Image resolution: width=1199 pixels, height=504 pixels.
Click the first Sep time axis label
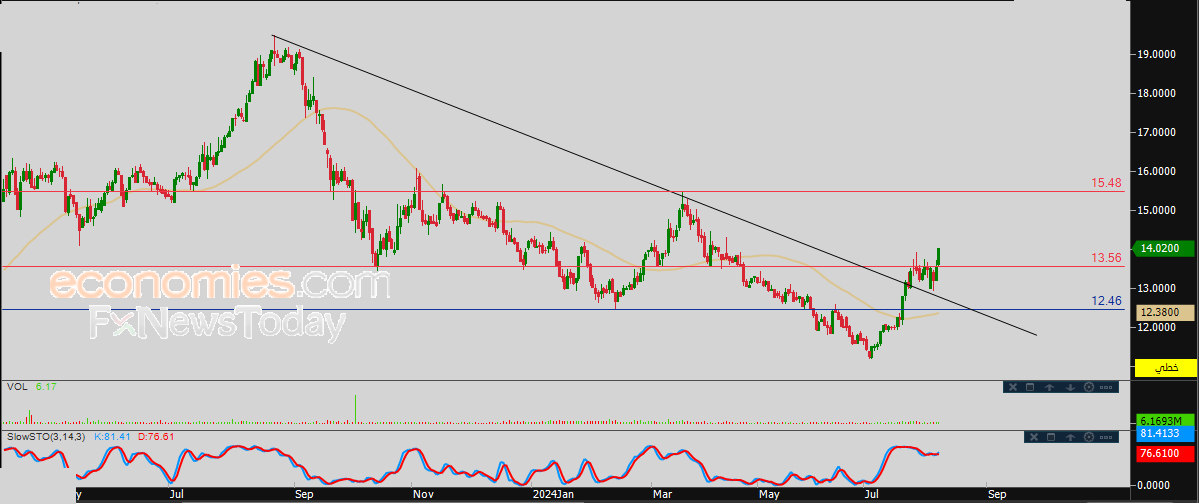pyautogui.click(x=304, y=495)
